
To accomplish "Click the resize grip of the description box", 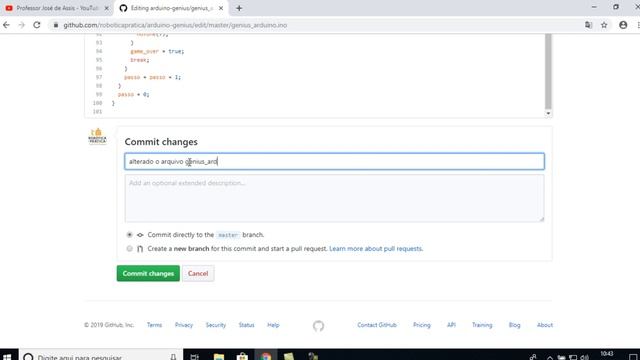I will (541, 219).
